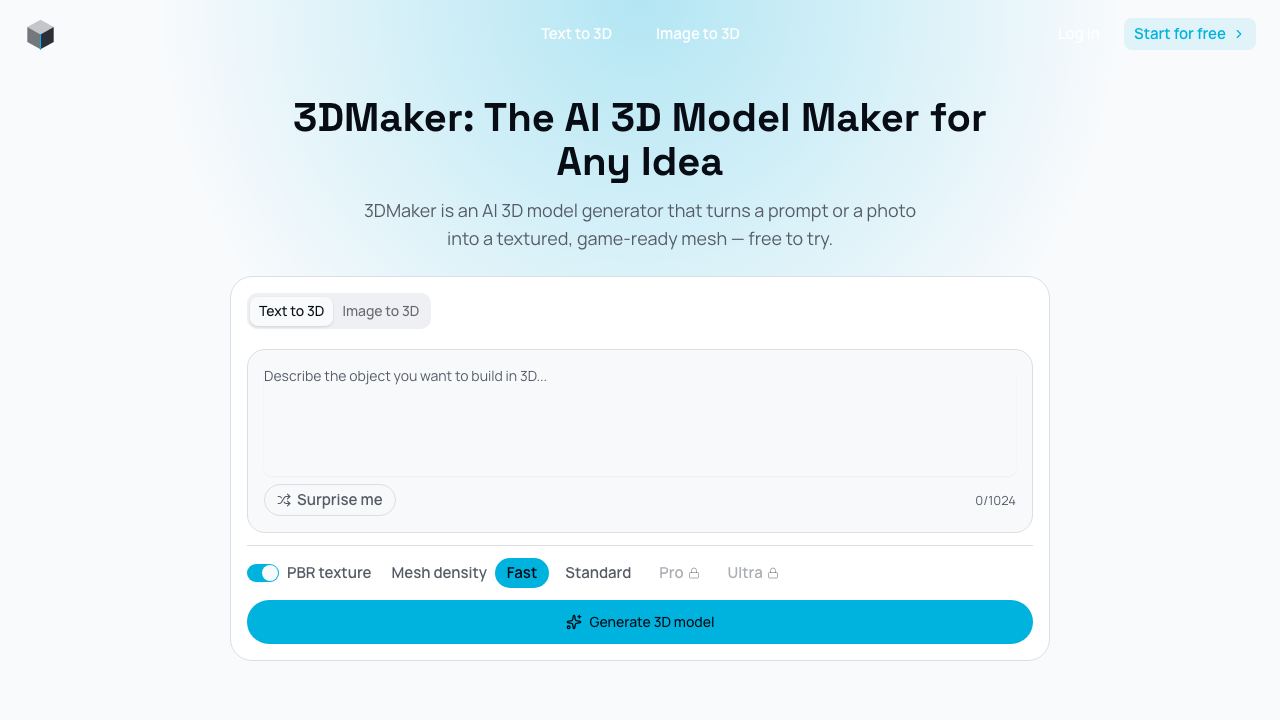Click the chevron arrow in Start for free

1239,34
